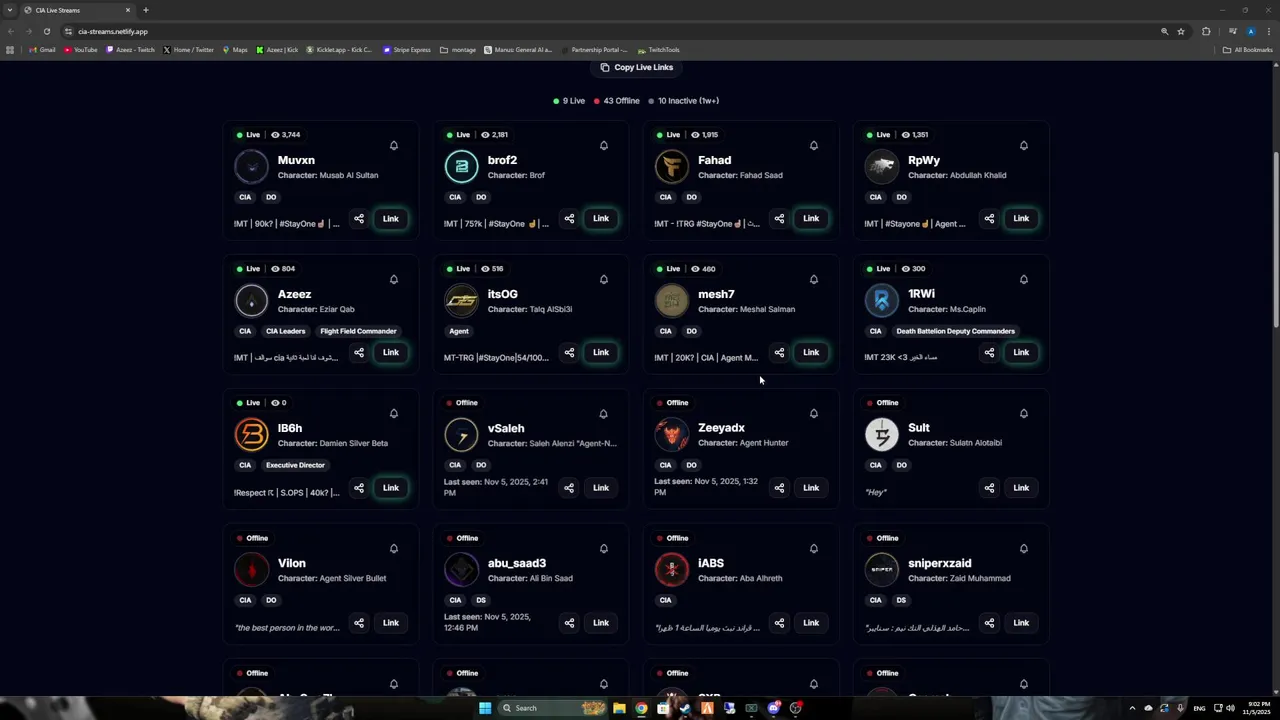Click Zeeyadx notification bell
Screen dimensions: 1280x720
[814, 414]
